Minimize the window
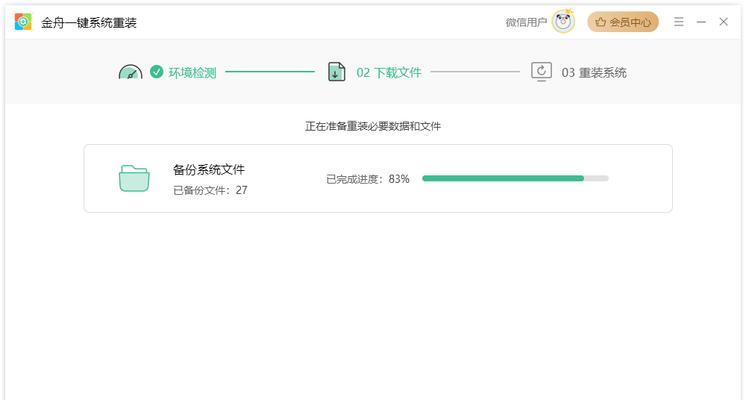Image resolution: width=746 pixels, height=400 pixels. (x=701, y=22)
